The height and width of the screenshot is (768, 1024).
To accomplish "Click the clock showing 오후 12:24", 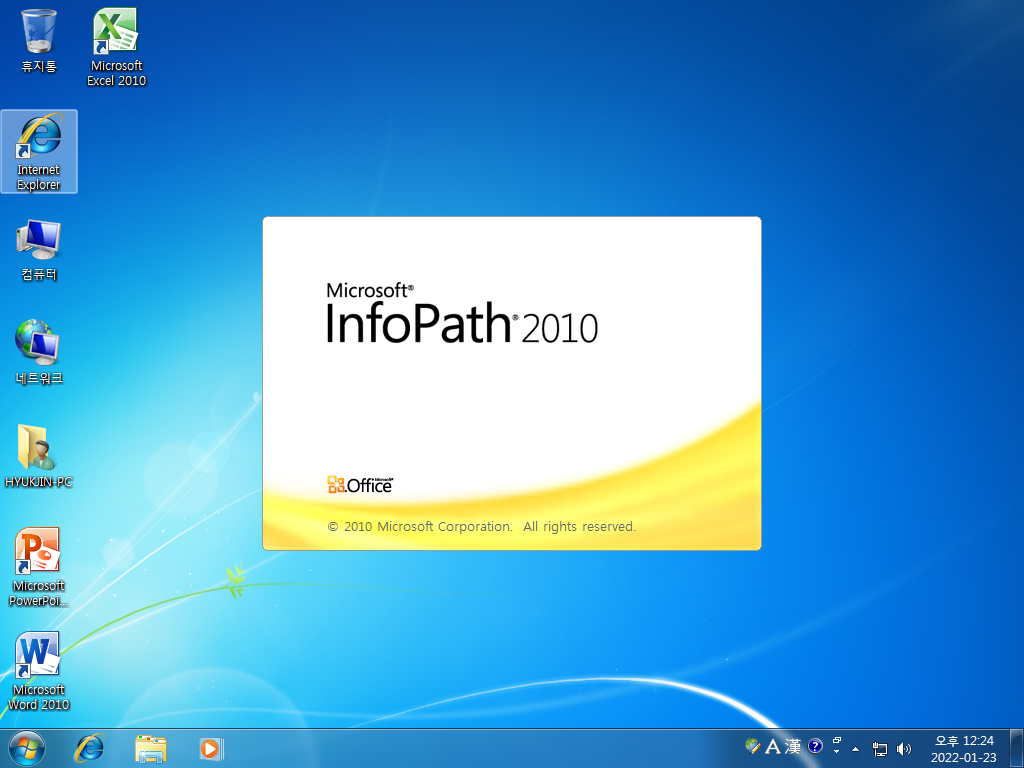I will click(963, 749).
